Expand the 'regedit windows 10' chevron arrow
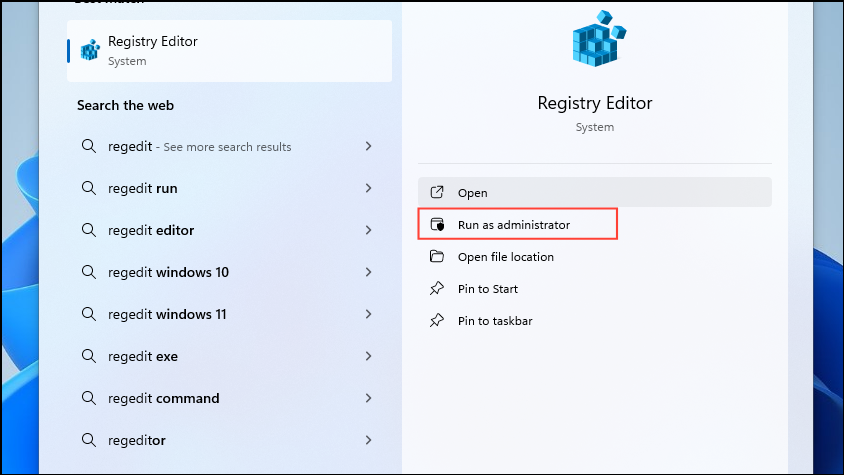The image size is (844, 475). 368,272
